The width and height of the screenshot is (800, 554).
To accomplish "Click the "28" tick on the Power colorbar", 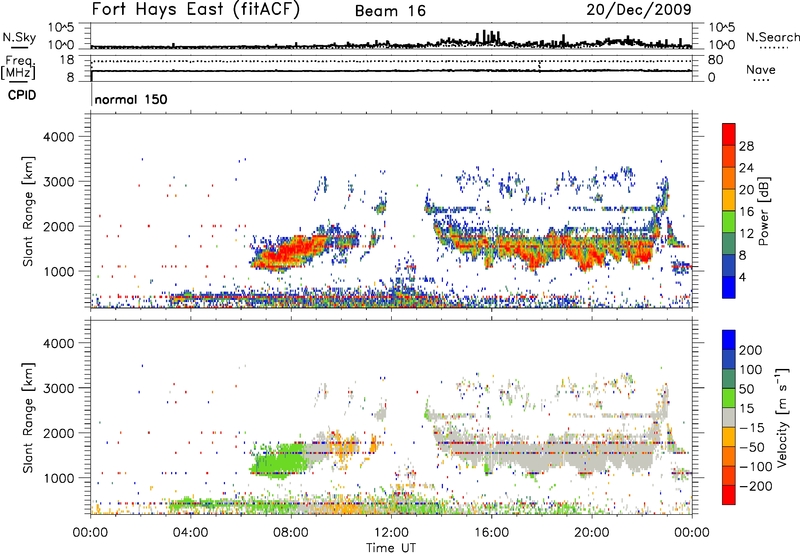I will coord(746,146).
